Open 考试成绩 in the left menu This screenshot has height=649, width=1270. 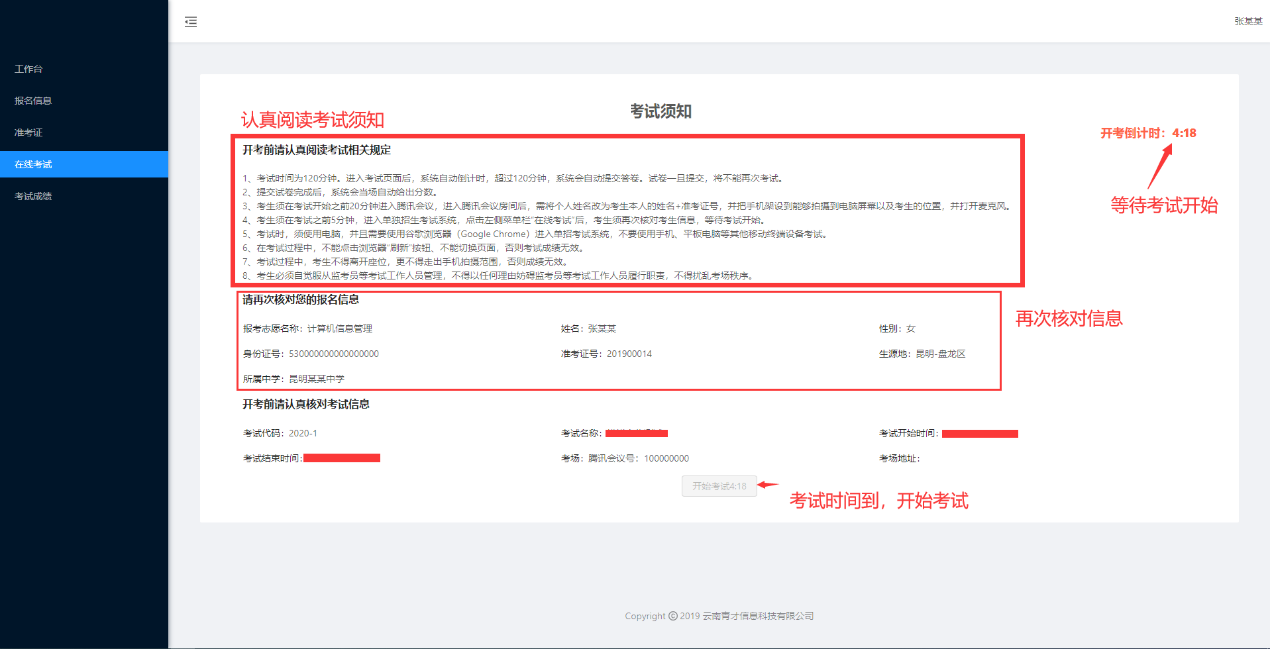tap(33, 196)
